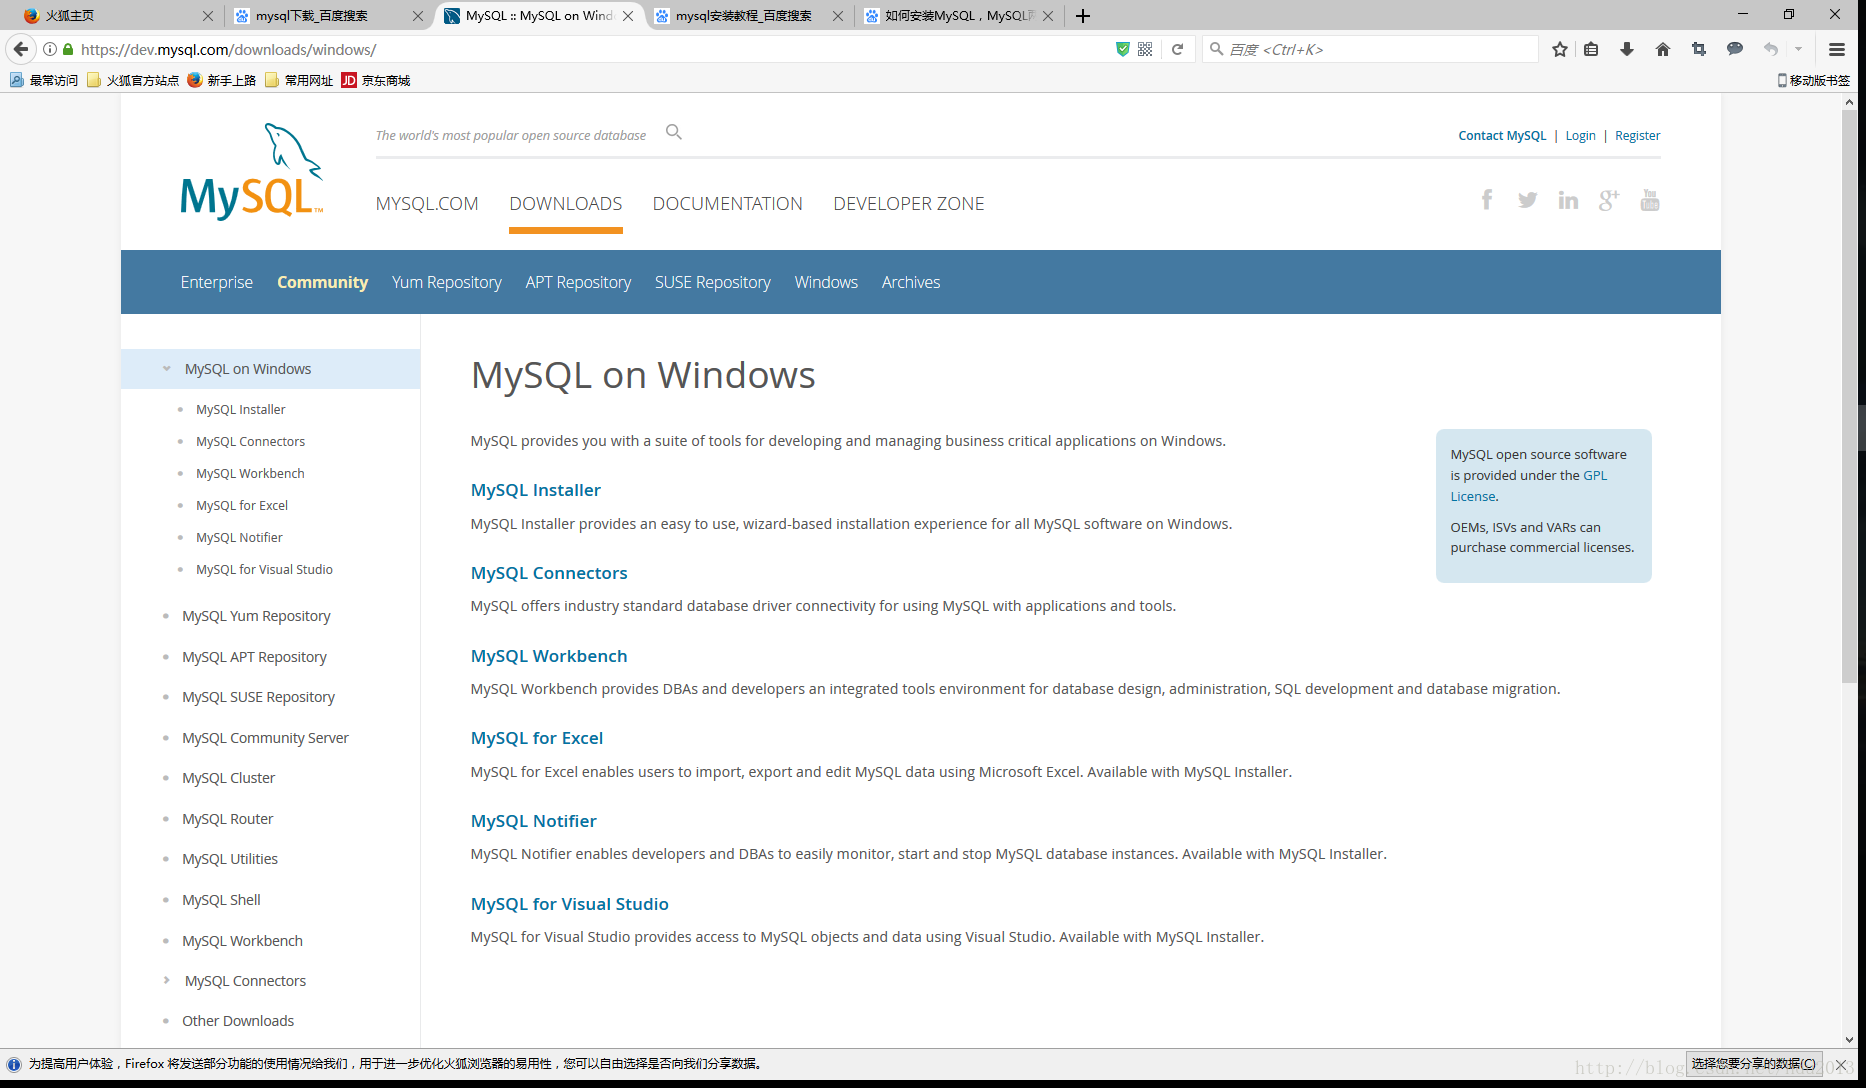Open the APT Repository subtab
The image size is (1866, 1088).
coord(578,282)
